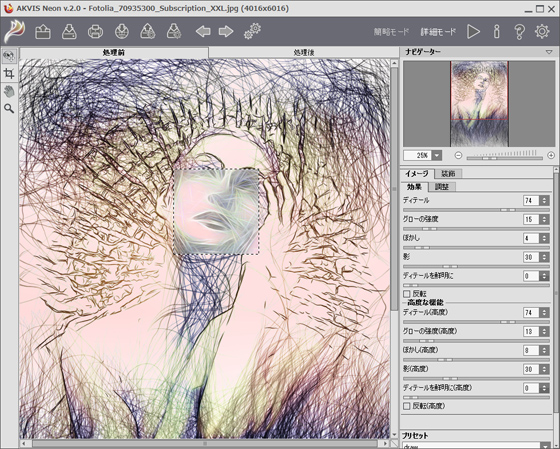Click the Navigator preview thumbnail
This screenshot has height=449, width=560.
click(479, 104)
